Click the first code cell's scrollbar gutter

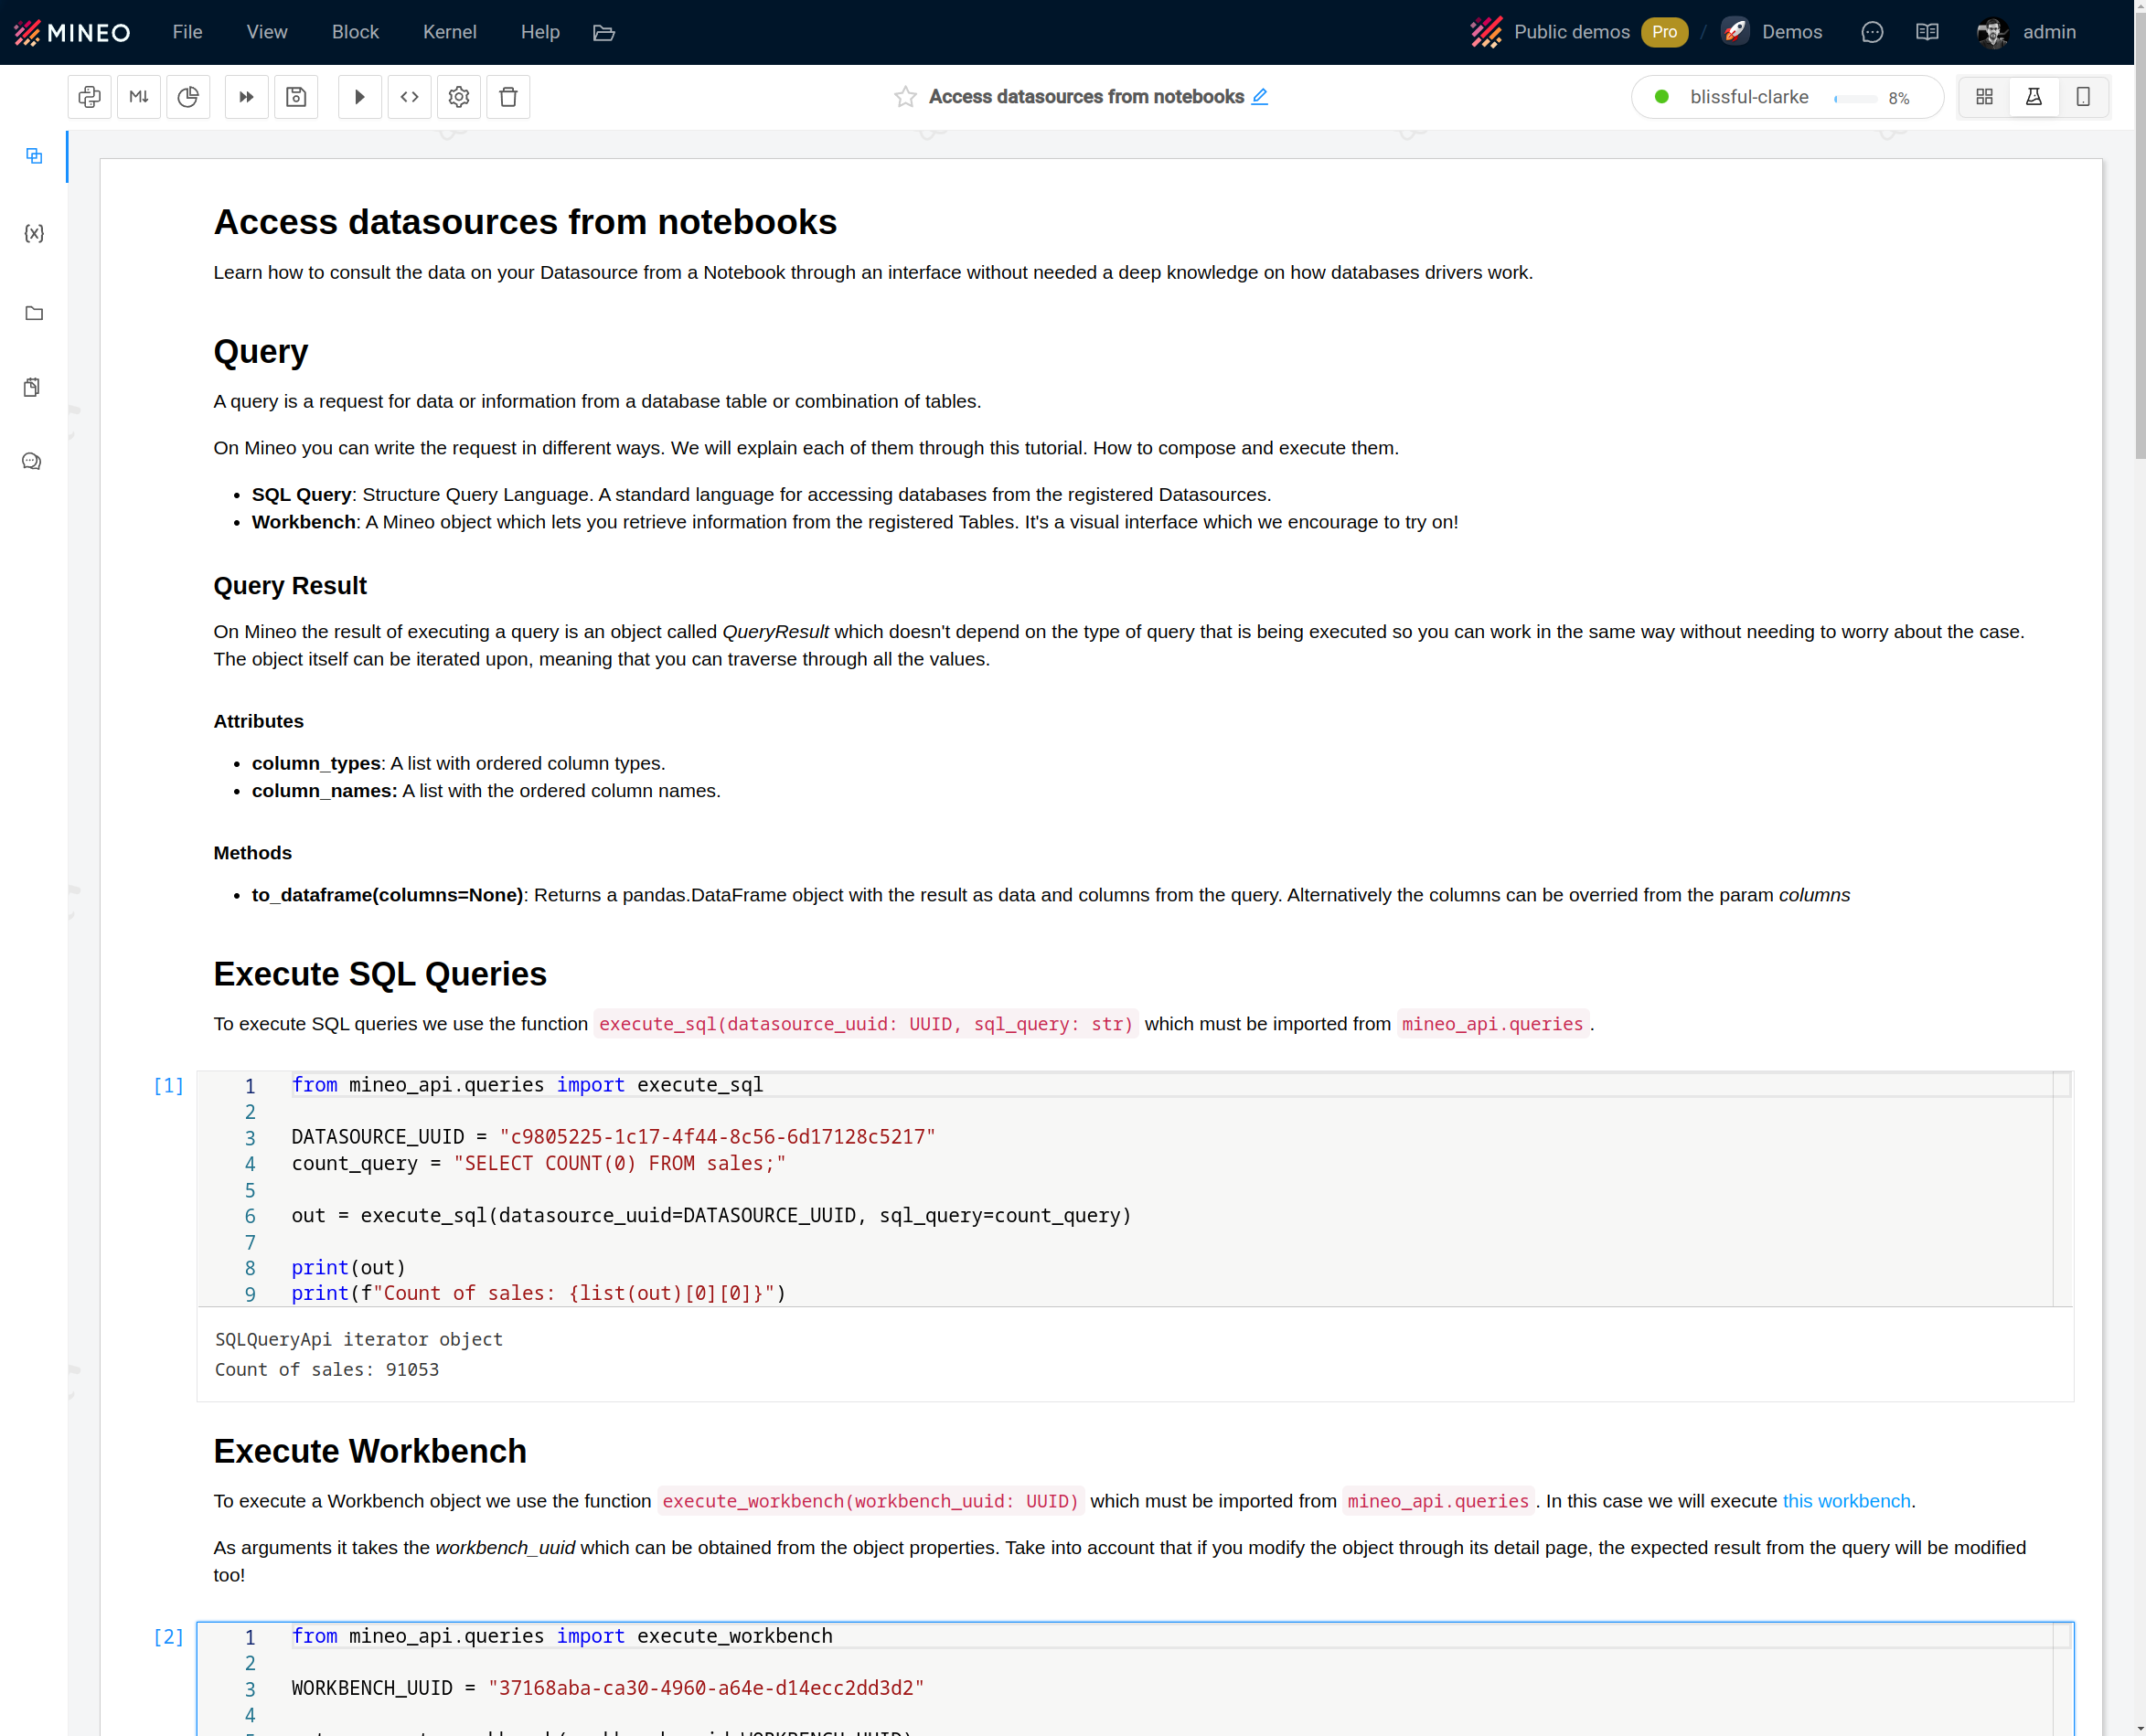tap(2062, 1188)
